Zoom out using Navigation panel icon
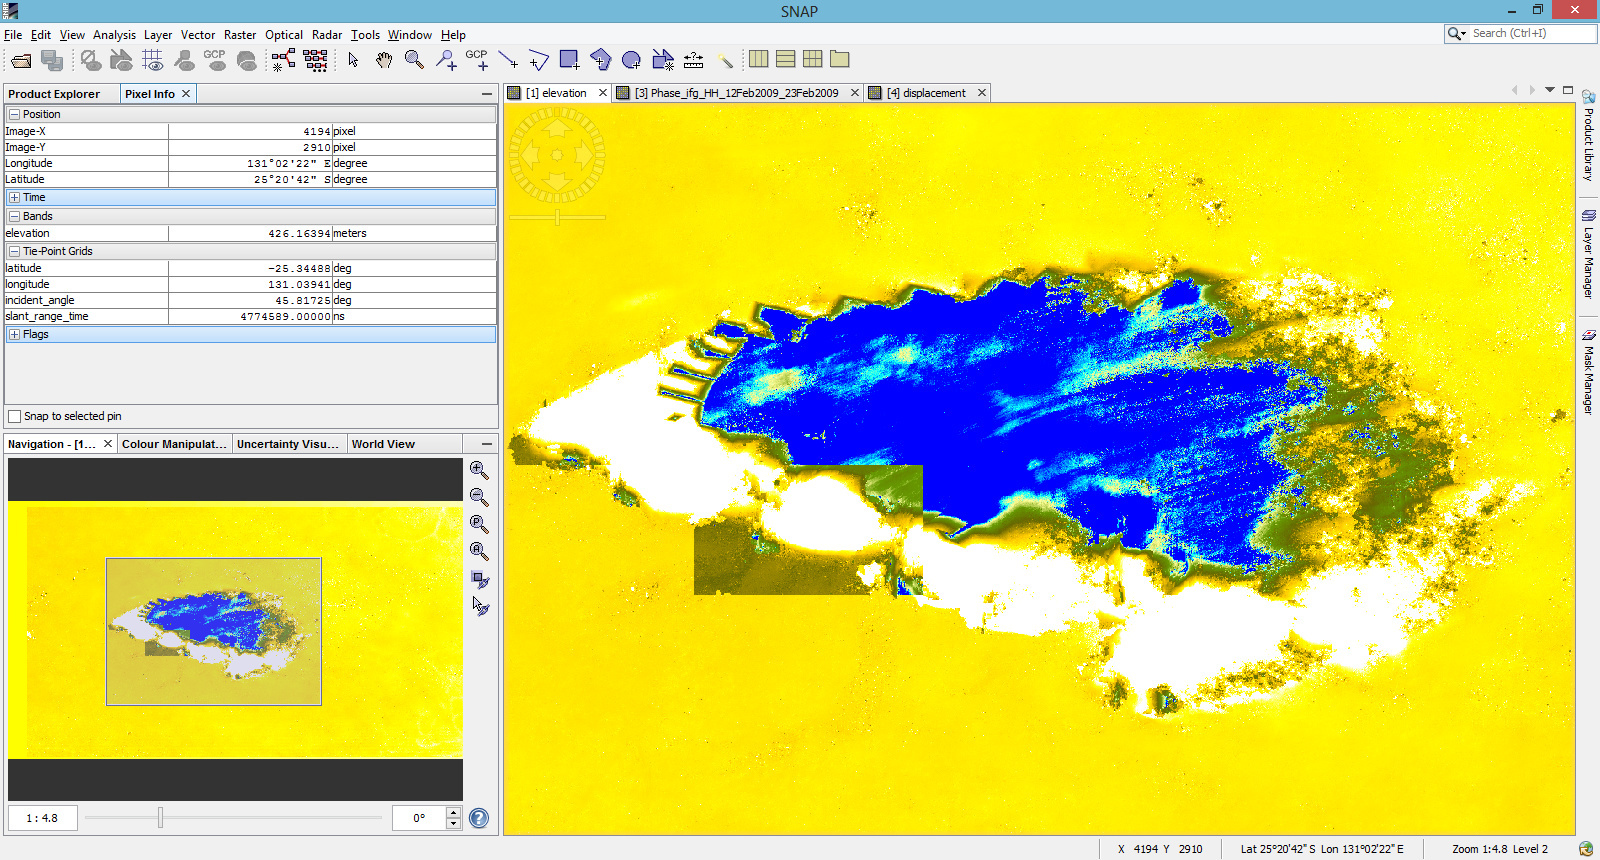 click(x=479, y=497)
